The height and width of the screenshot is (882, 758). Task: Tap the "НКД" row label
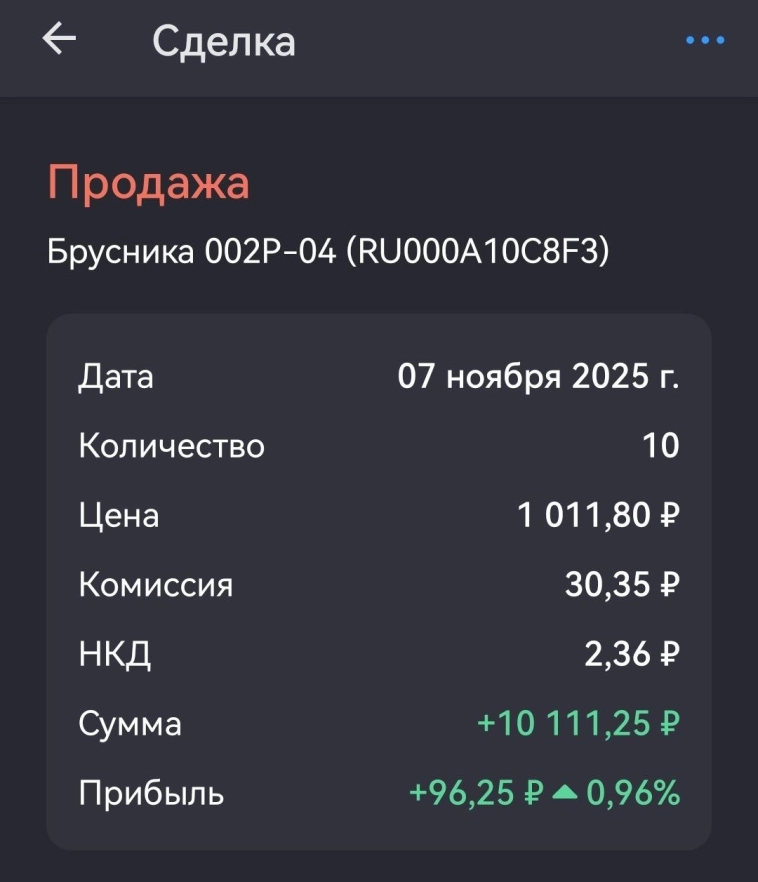coord(115,655)
